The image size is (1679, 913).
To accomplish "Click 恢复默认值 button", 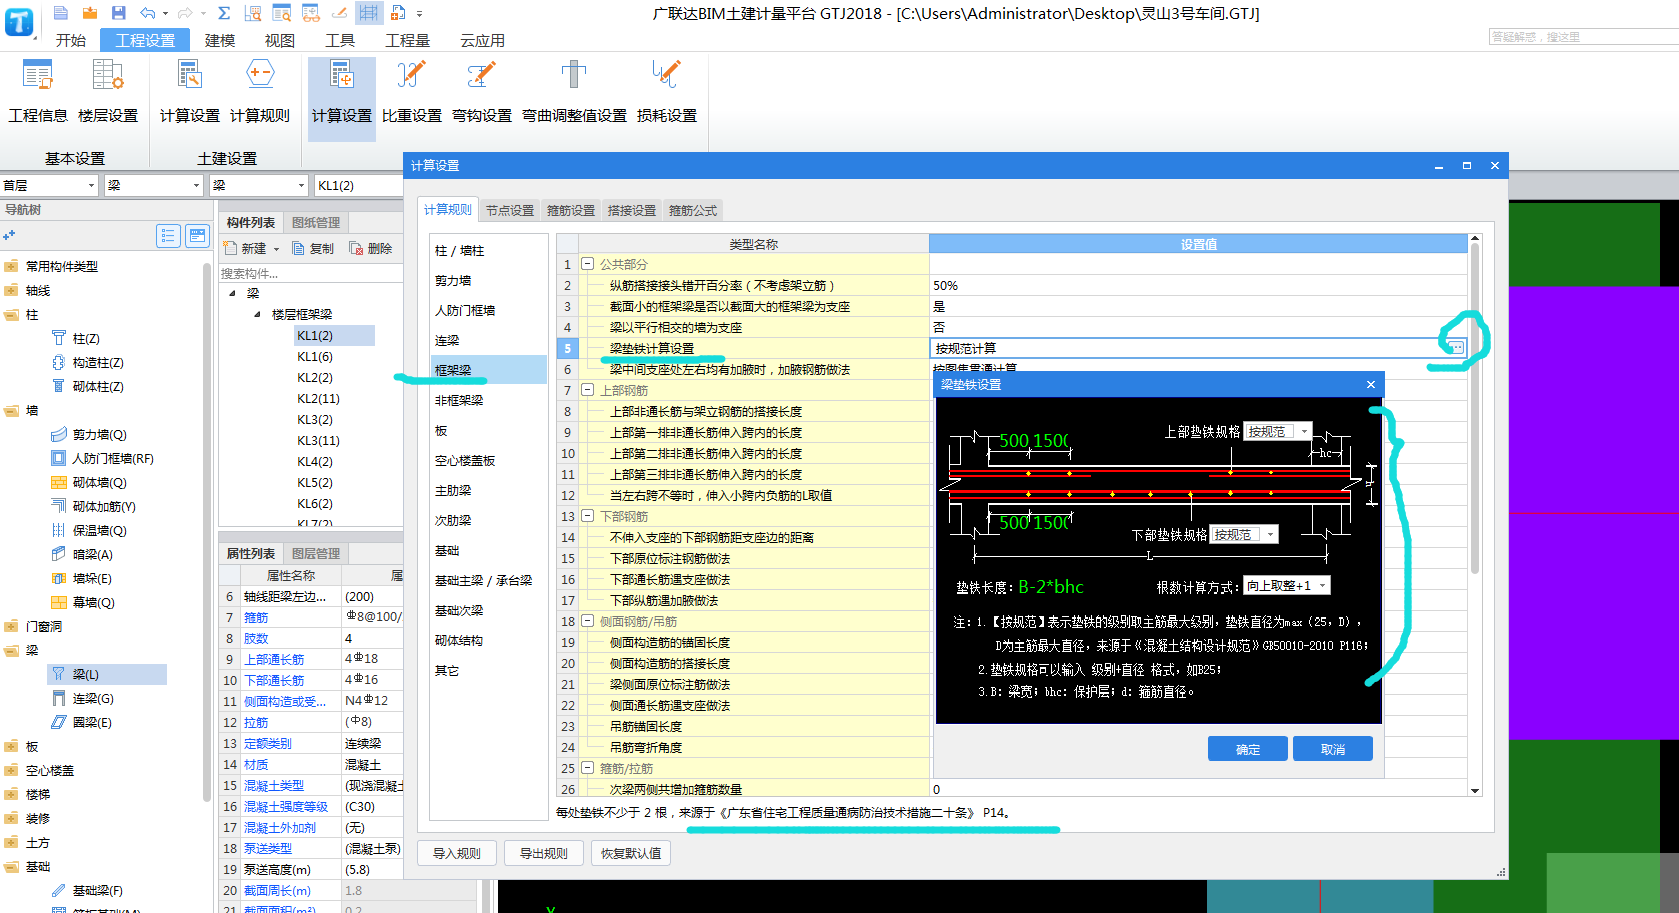I will click(631, 853).
